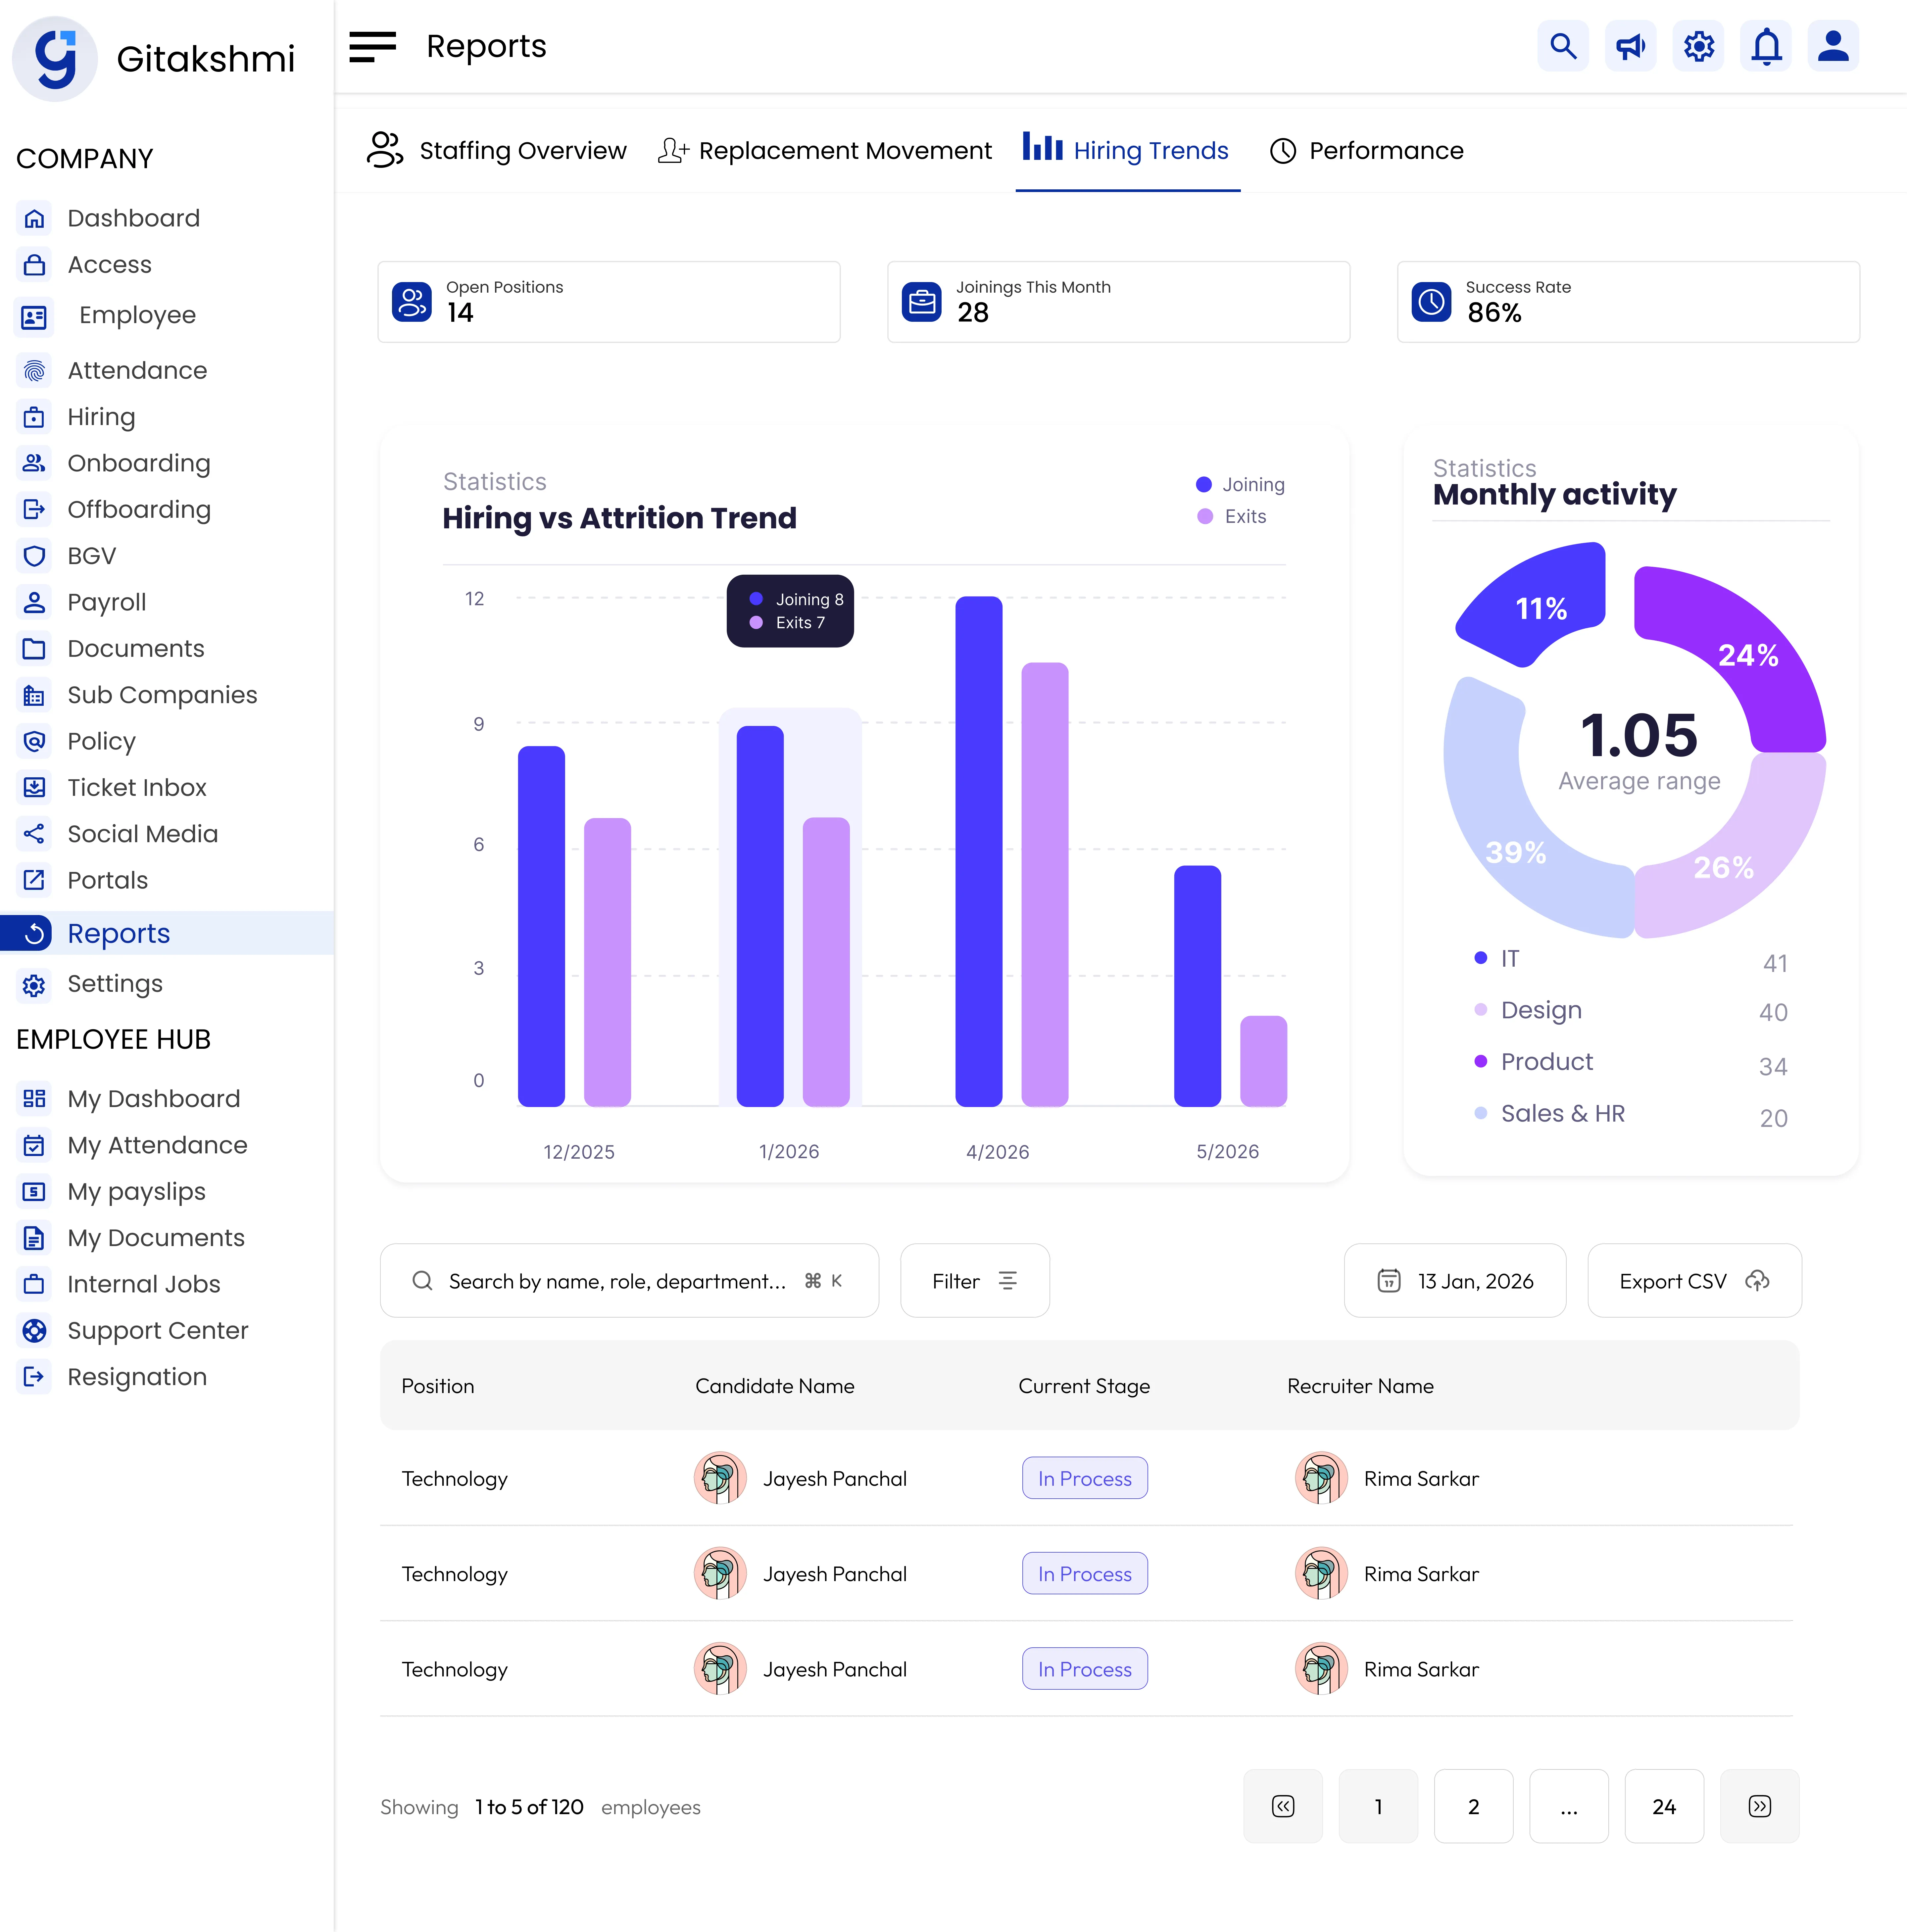The height and width of the screenshot is (1932, 1907).
Task: Select page 1 in pagination
Action: (x=1378, y=1806)
